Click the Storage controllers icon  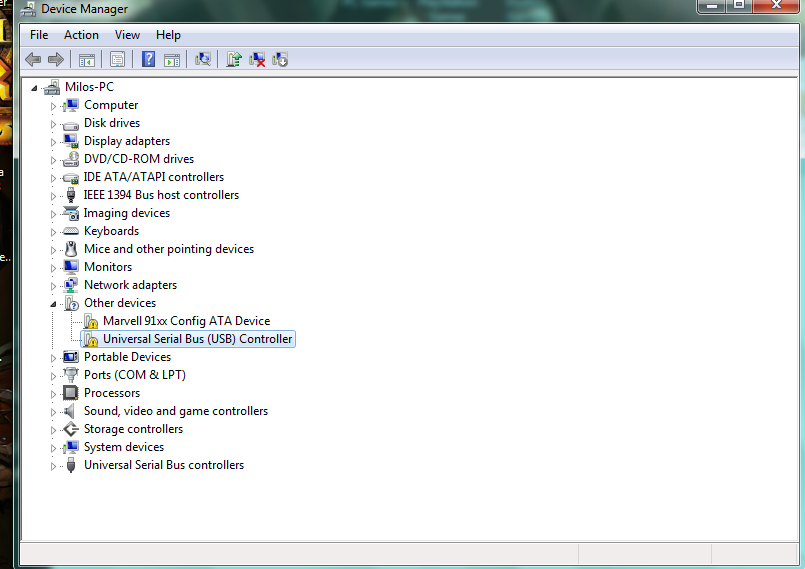point(70,429)
